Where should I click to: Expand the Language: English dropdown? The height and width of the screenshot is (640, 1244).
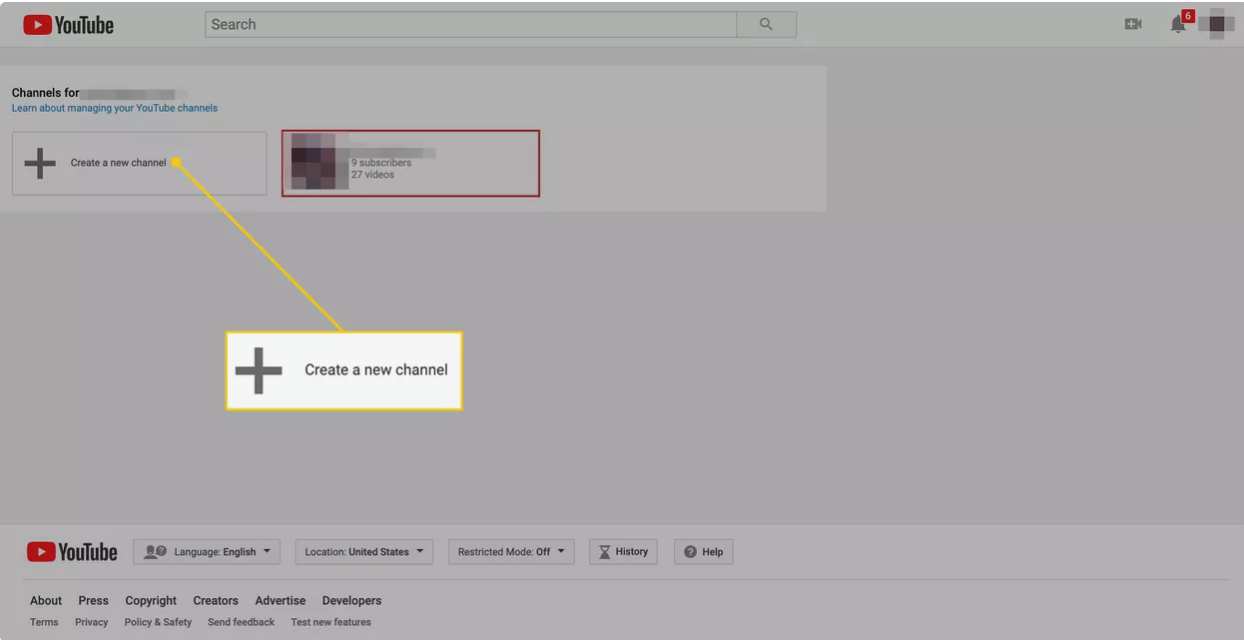tap(207, 552)
